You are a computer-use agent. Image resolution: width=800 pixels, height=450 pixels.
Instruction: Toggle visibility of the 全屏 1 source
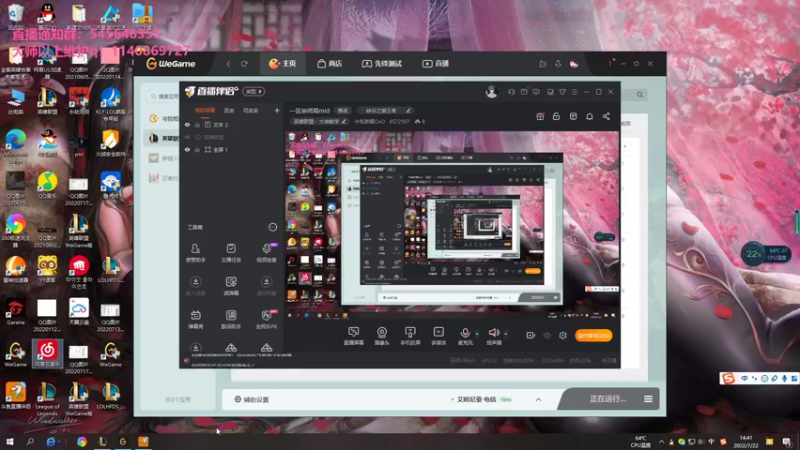[x=187, y=149]
